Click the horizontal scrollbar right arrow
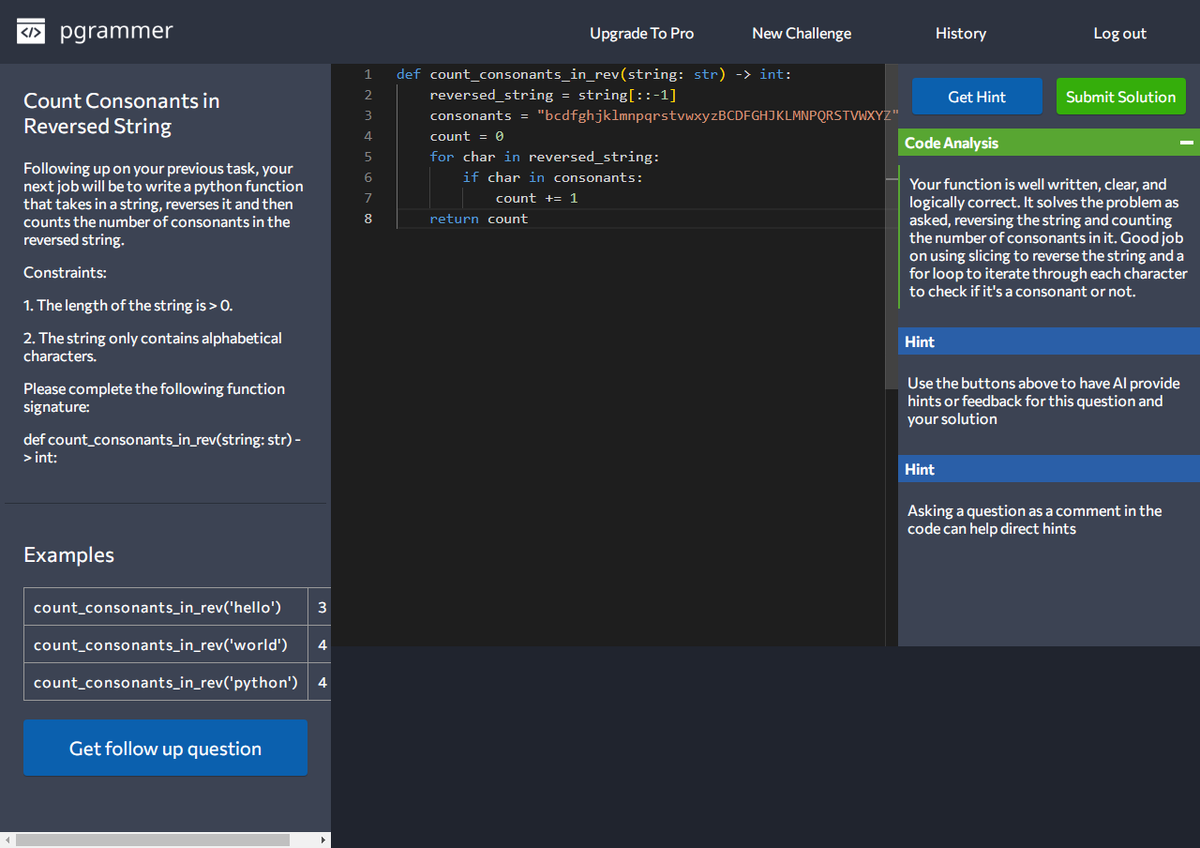The width and height of the screenshot is (1200, 848). pos(322,840)
